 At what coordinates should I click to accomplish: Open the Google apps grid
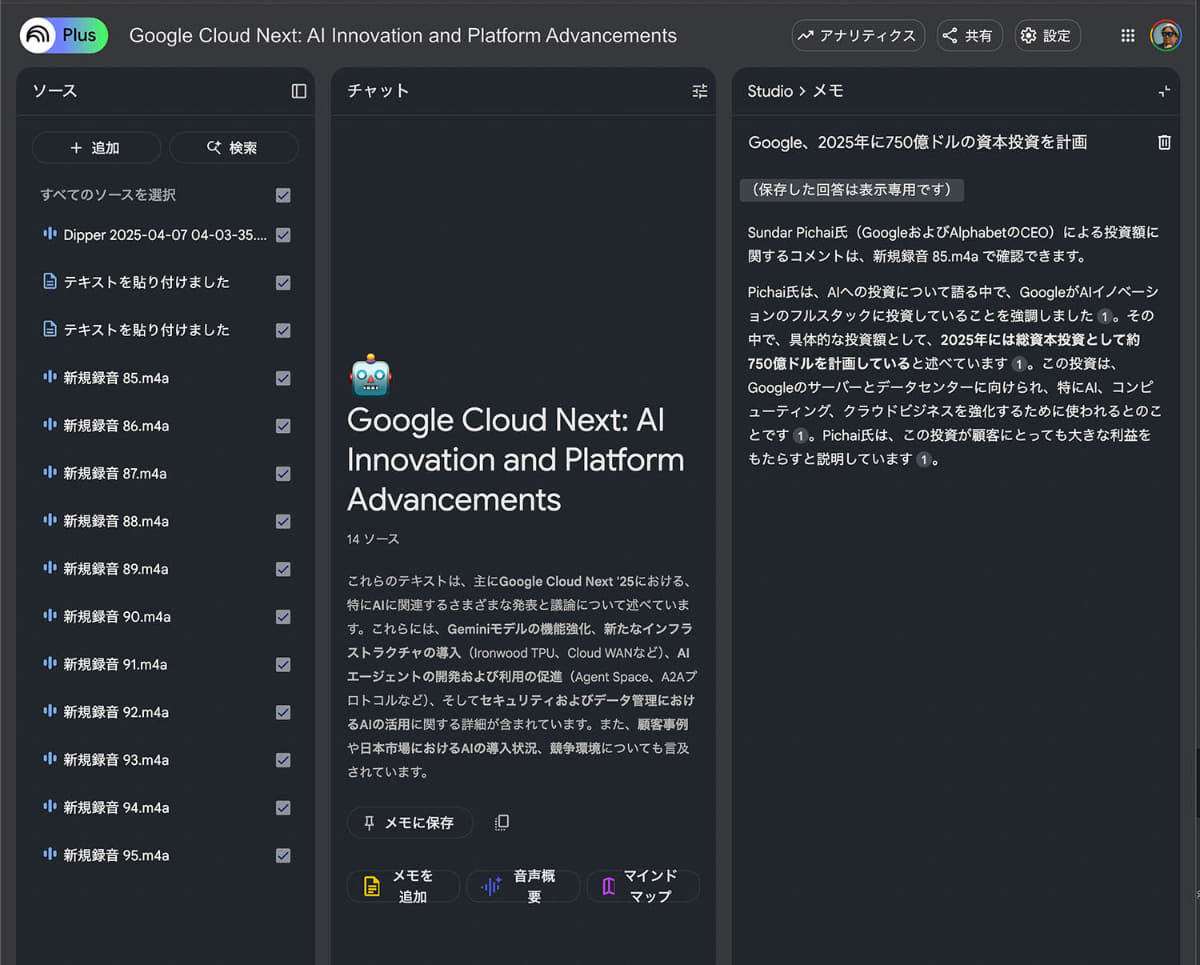(1128, 36)
